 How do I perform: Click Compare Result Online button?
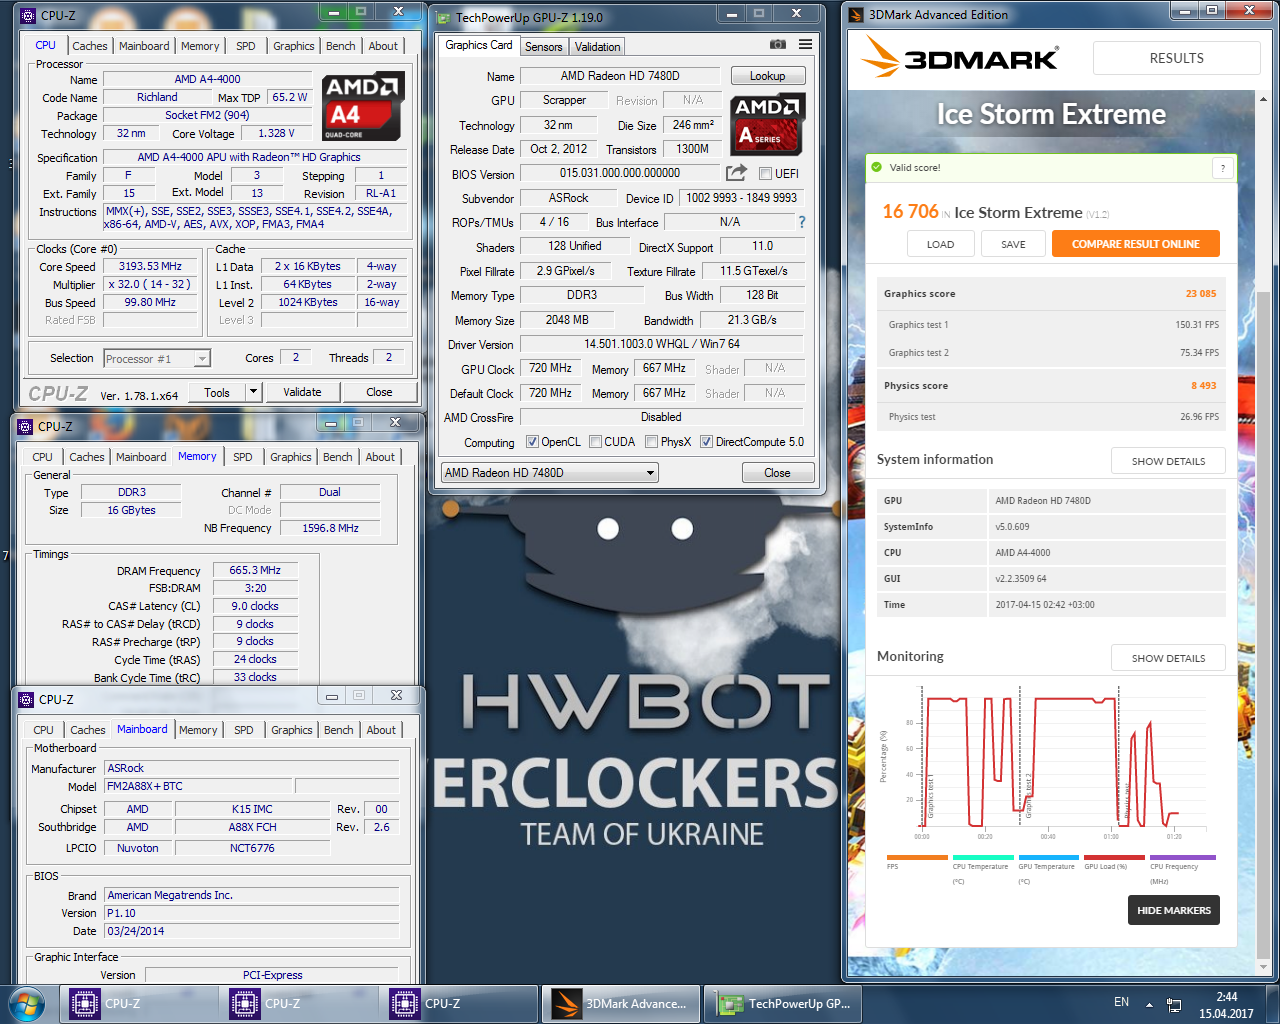[1135, 244]
